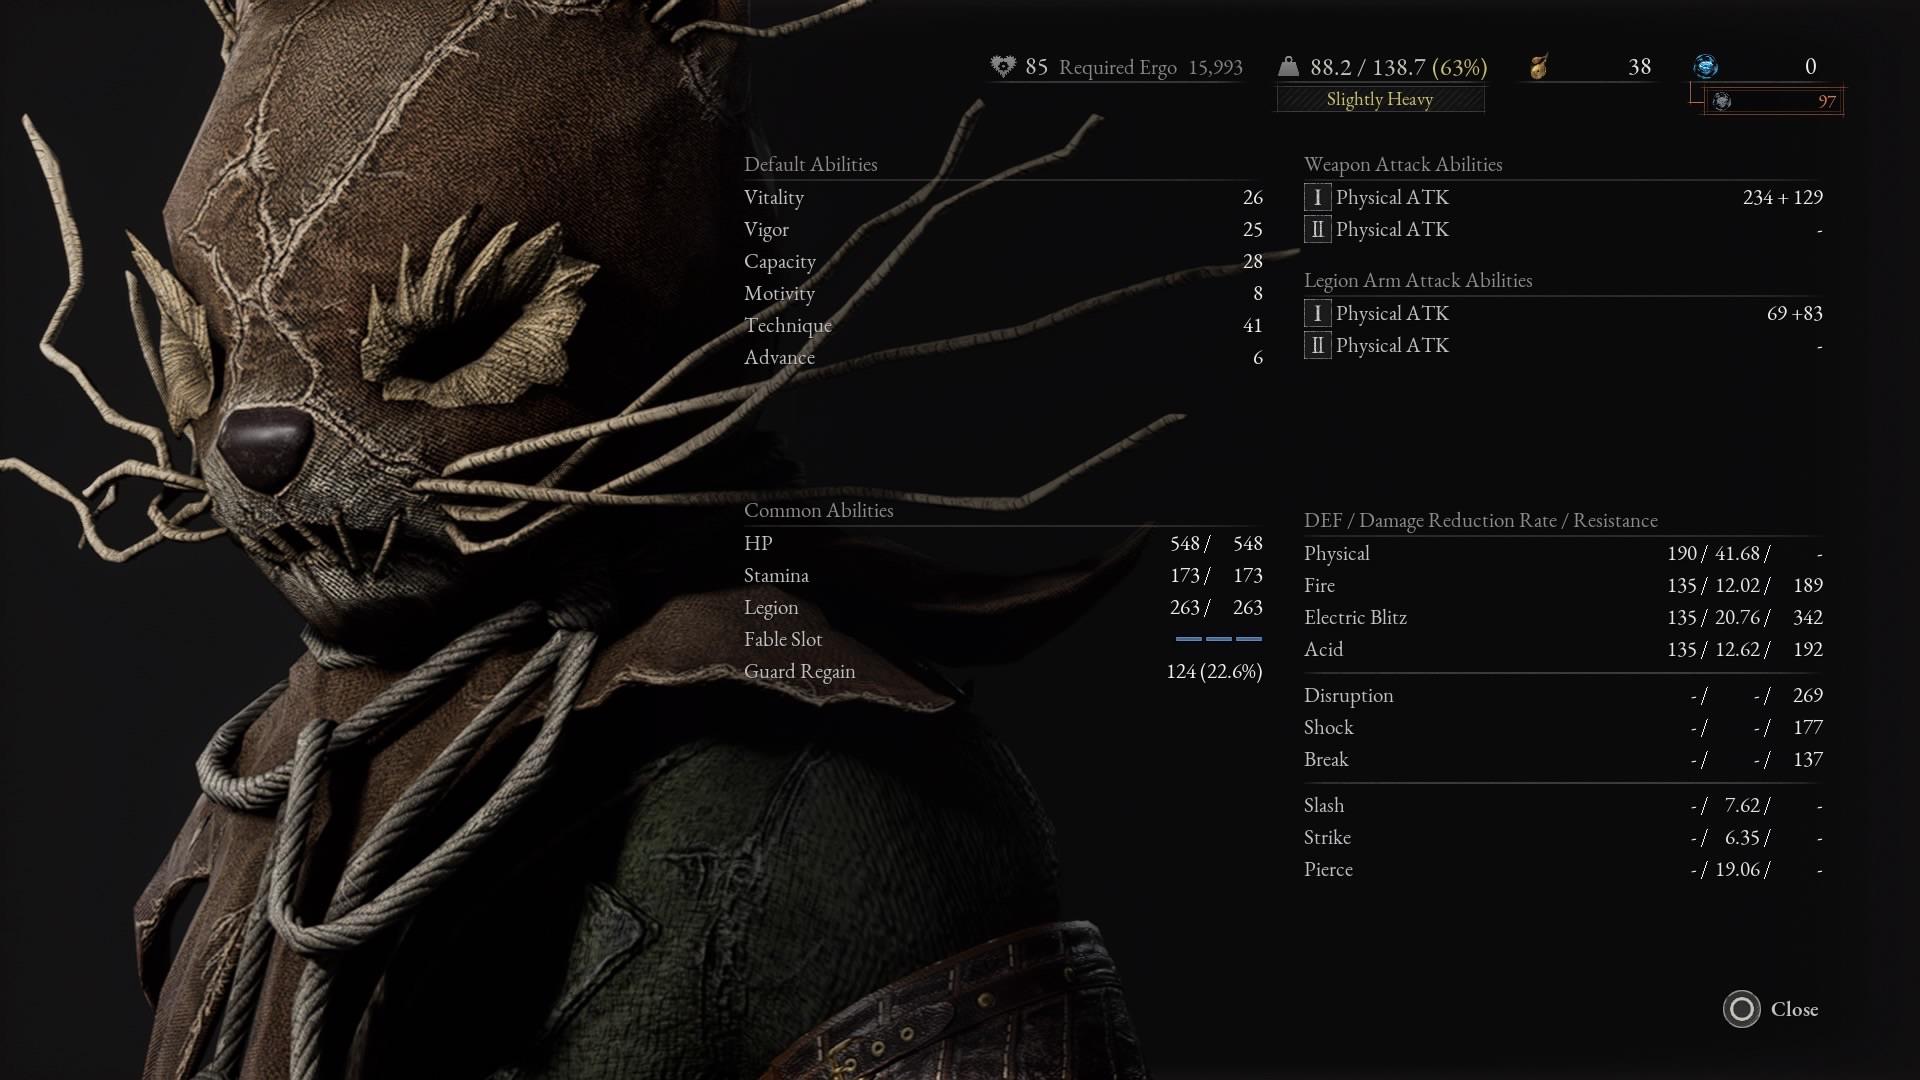Click the Fable Slot label
1920x1080 pixels.
783,639
